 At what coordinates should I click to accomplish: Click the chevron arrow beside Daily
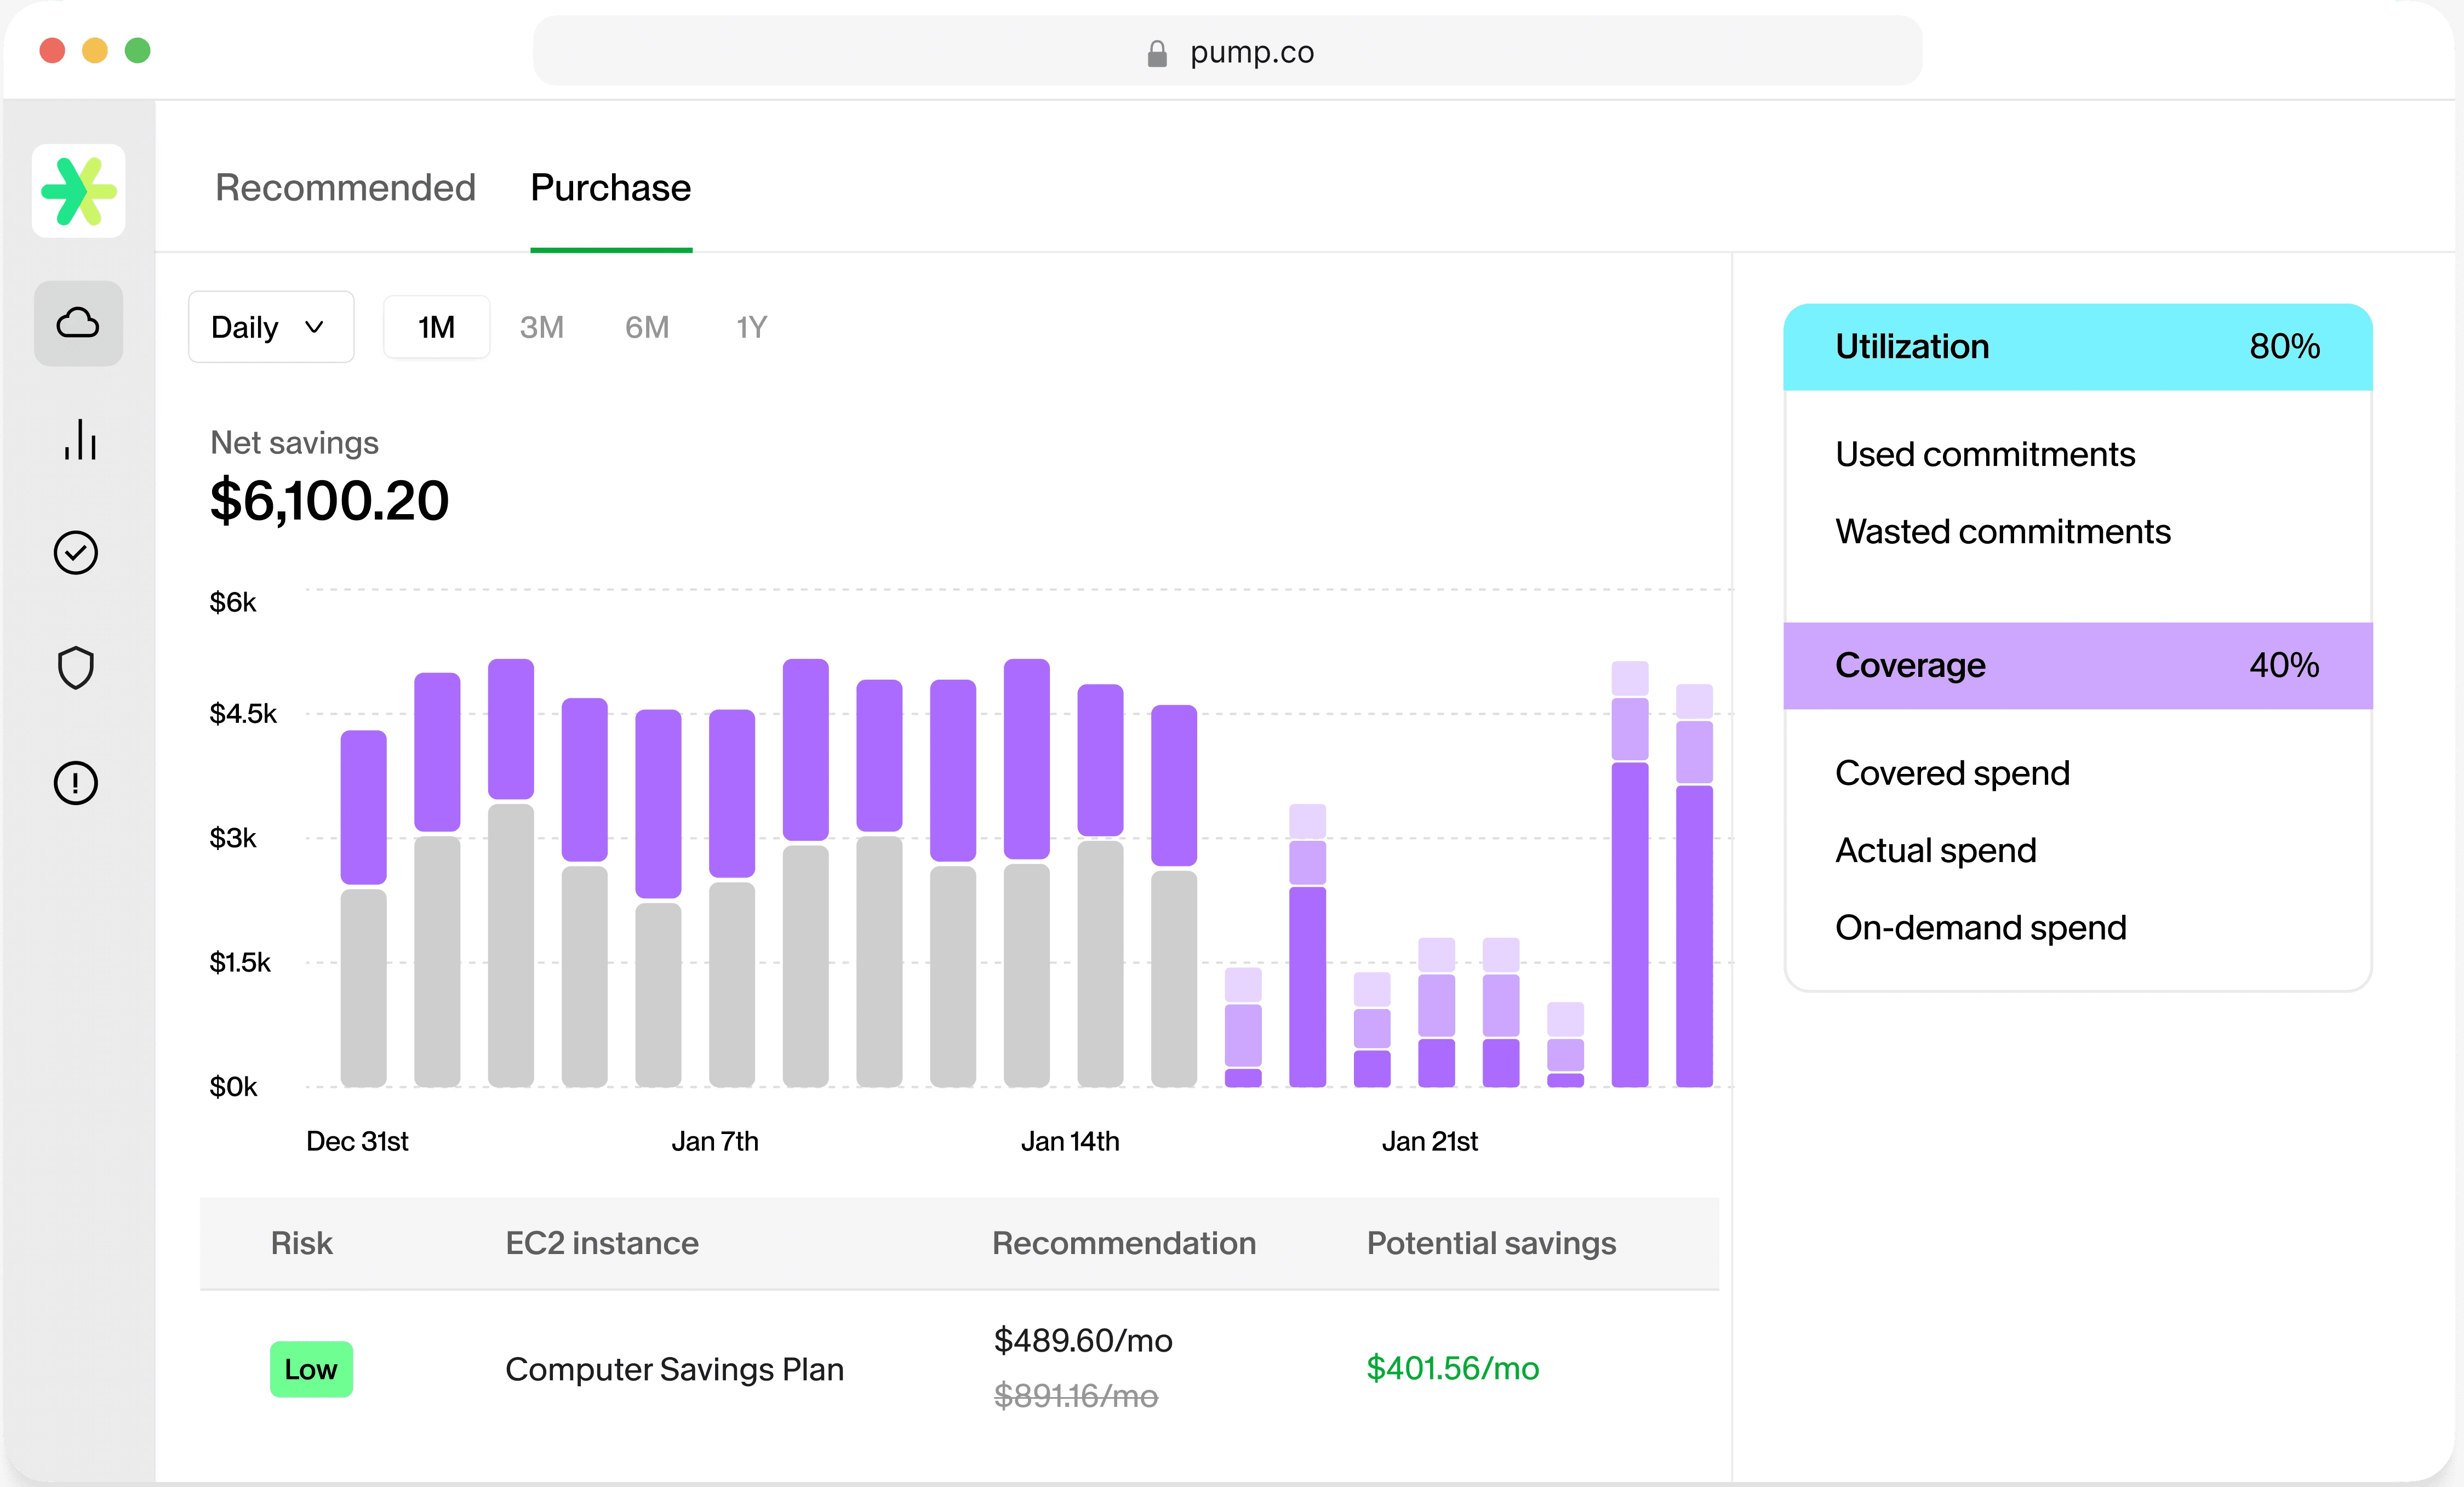[x=314, y=327]
